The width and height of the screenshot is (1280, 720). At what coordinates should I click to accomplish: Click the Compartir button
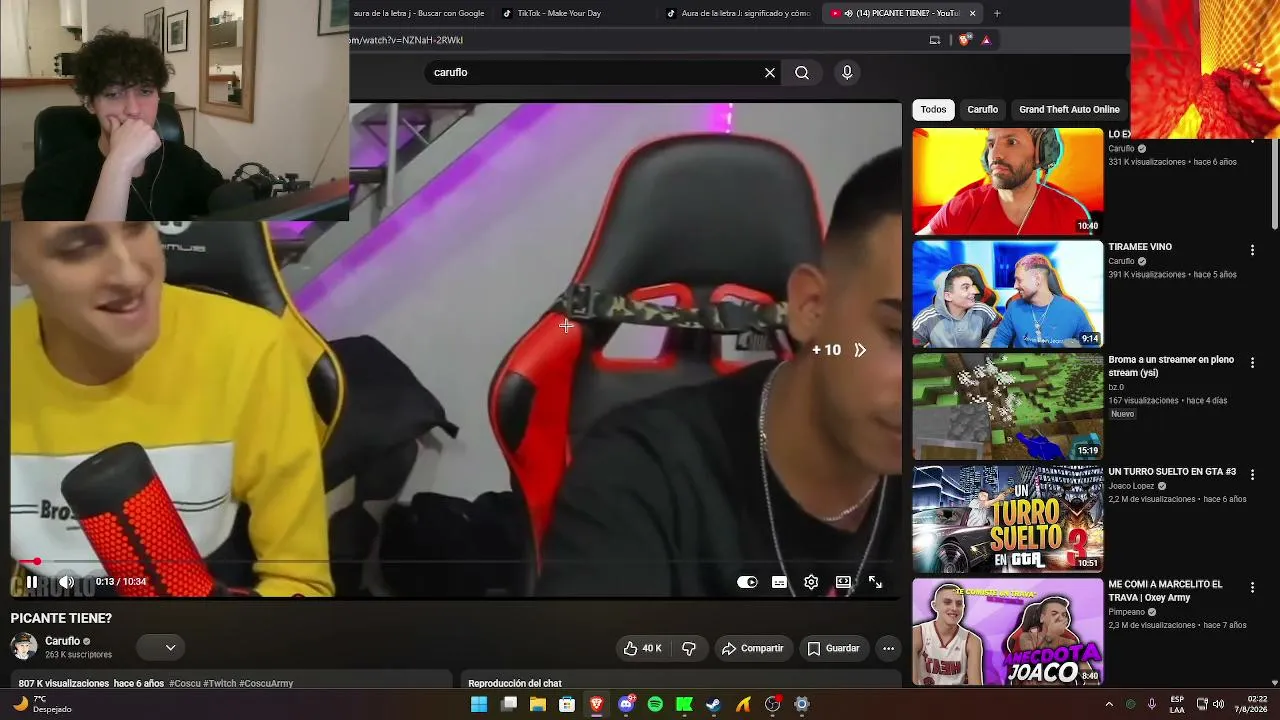753,648
